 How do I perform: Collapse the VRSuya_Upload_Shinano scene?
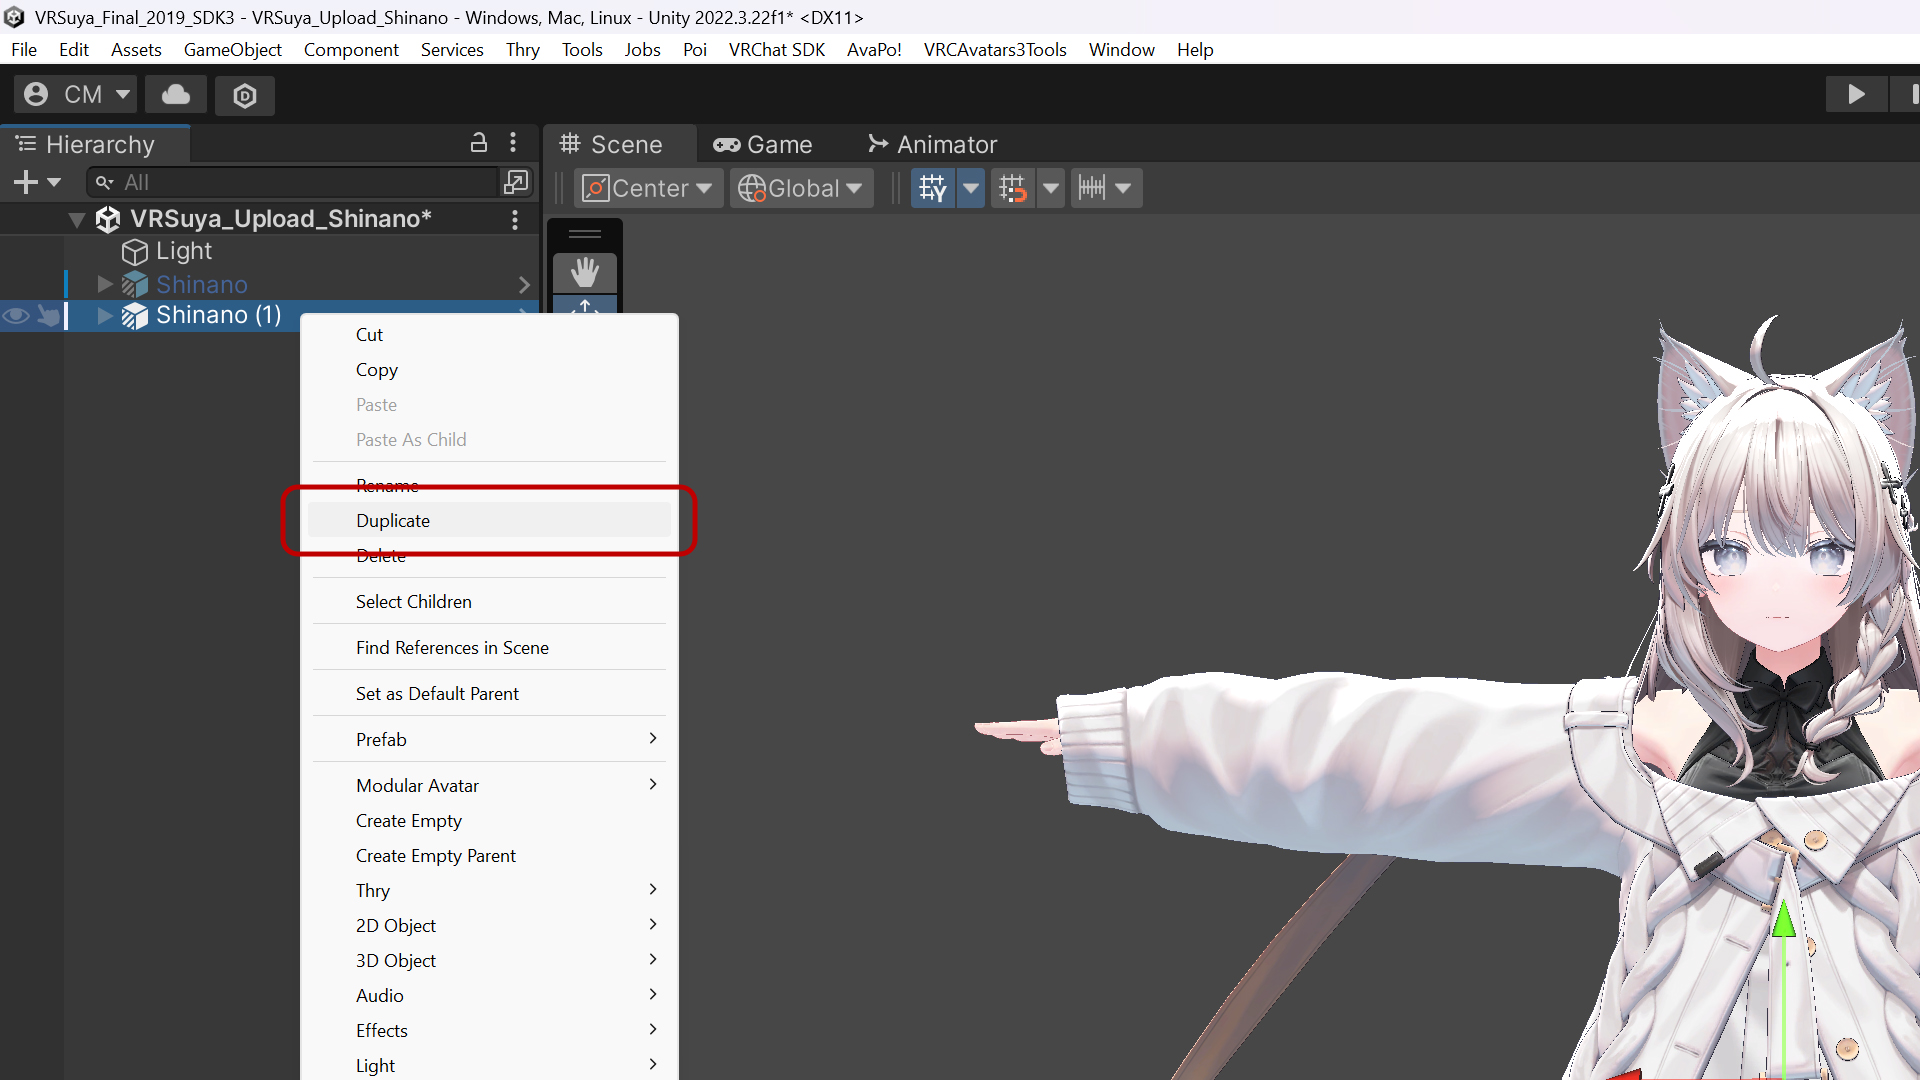[76, 220]
